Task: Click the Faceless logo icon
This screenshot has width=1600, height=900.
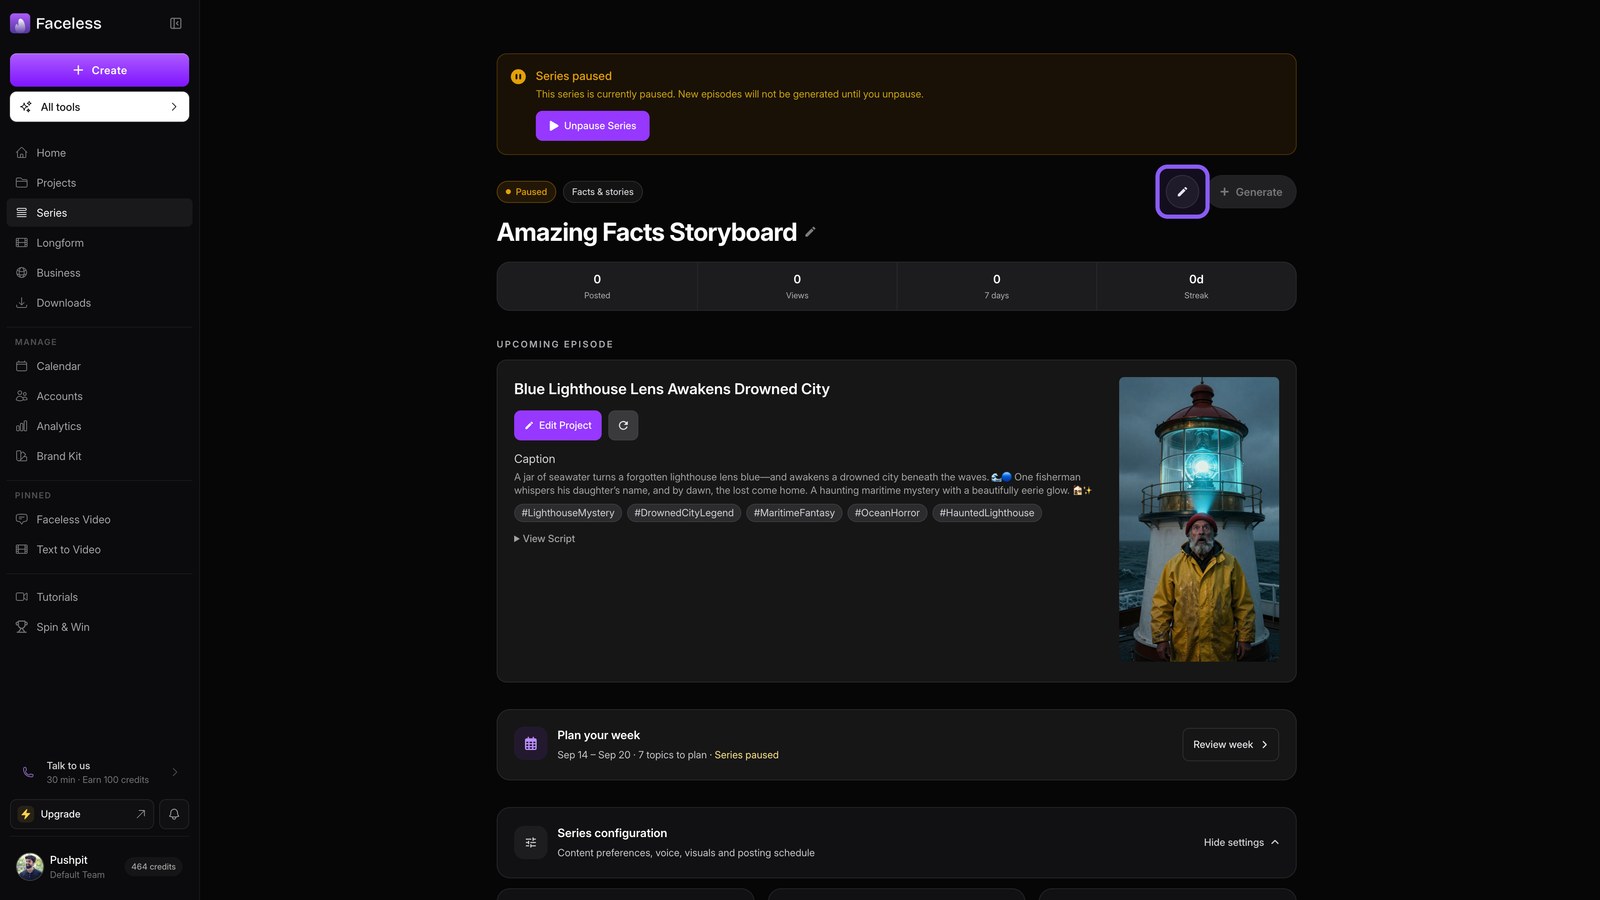Action: 20,23
